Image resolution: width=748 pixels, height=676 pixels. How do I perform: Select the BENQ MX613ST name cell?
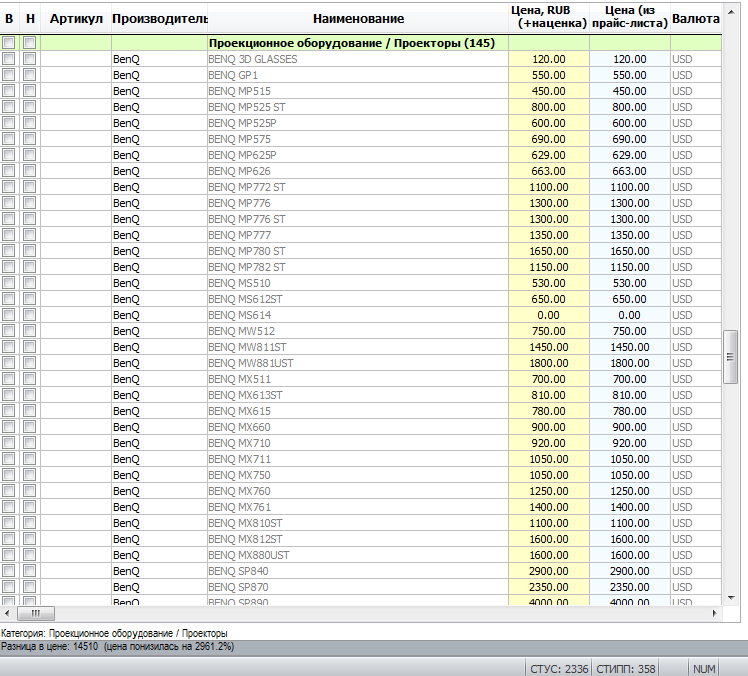coord(358,395)
